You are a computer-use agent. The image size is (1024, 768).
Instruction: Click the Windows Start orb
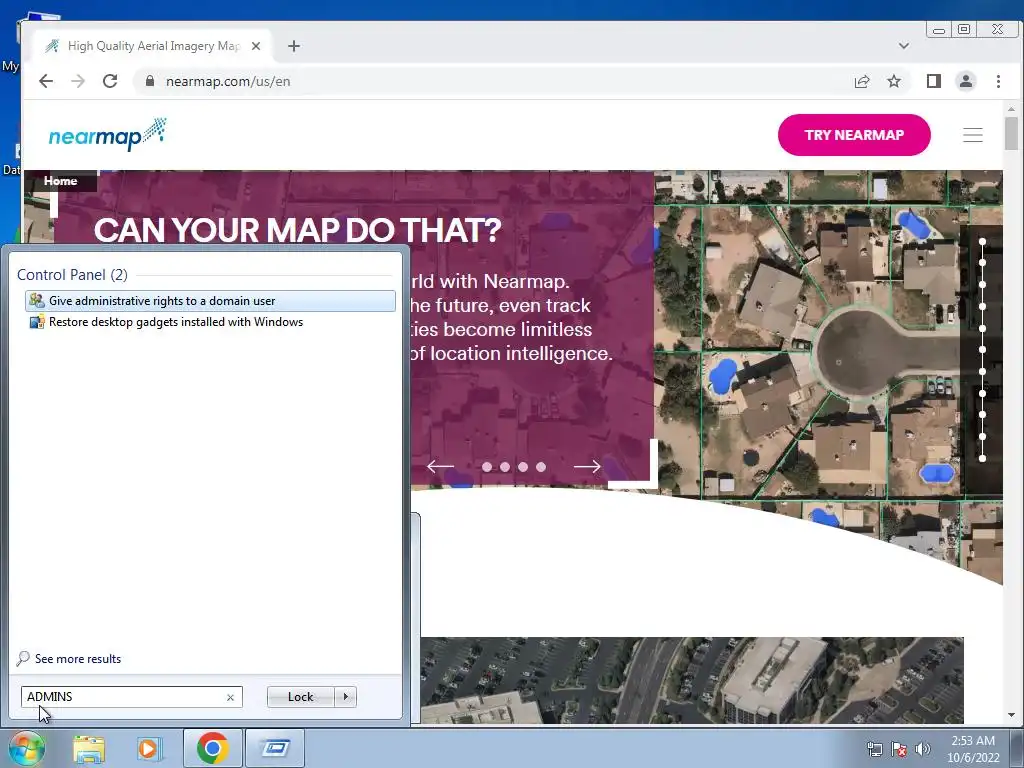point(26,748)
